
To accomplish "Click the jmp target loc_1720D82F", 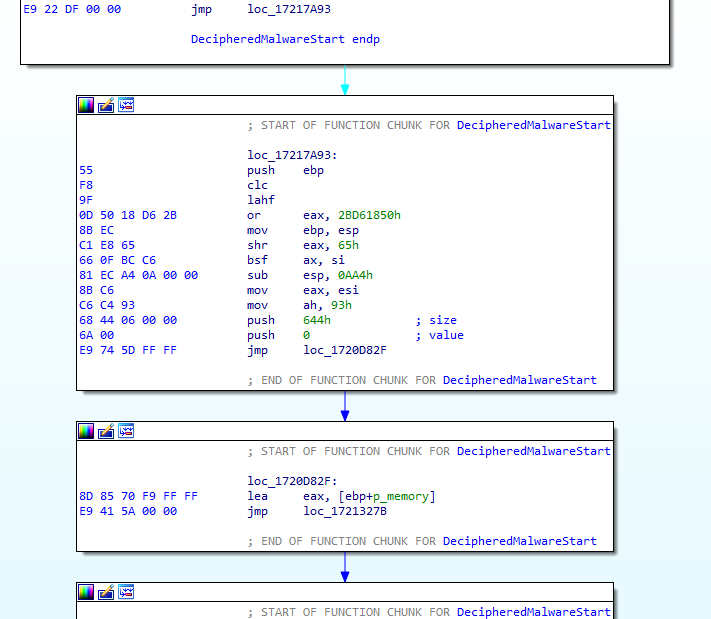I will click(x=345, y=350).
